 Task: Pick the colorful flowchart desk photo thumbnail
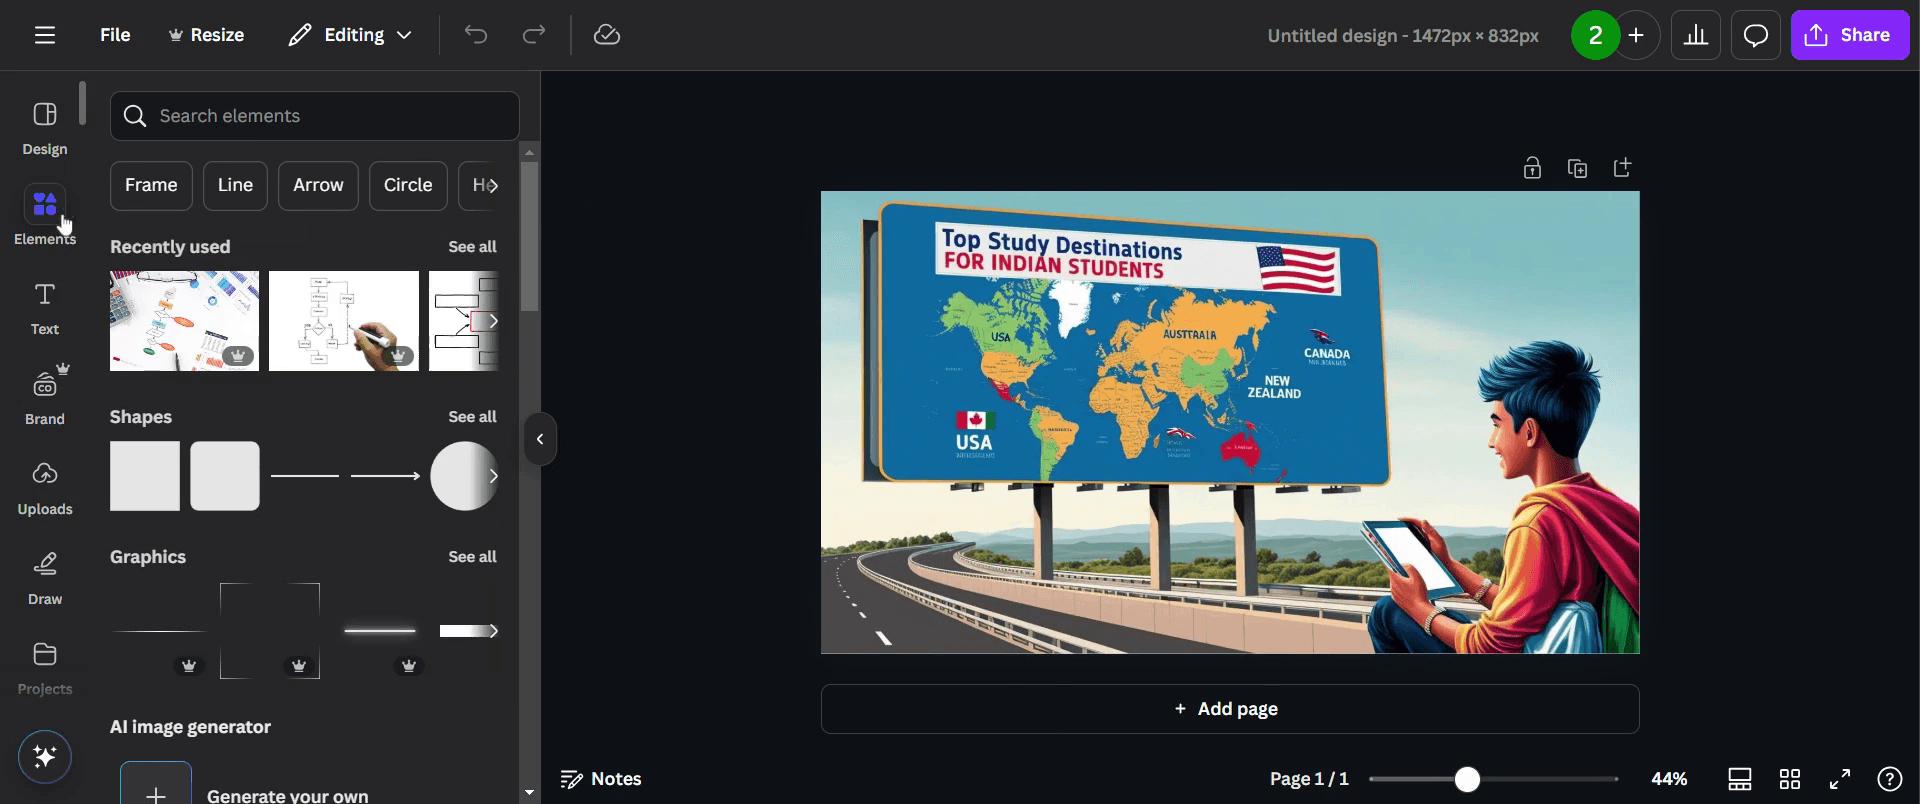coord(184,321)
